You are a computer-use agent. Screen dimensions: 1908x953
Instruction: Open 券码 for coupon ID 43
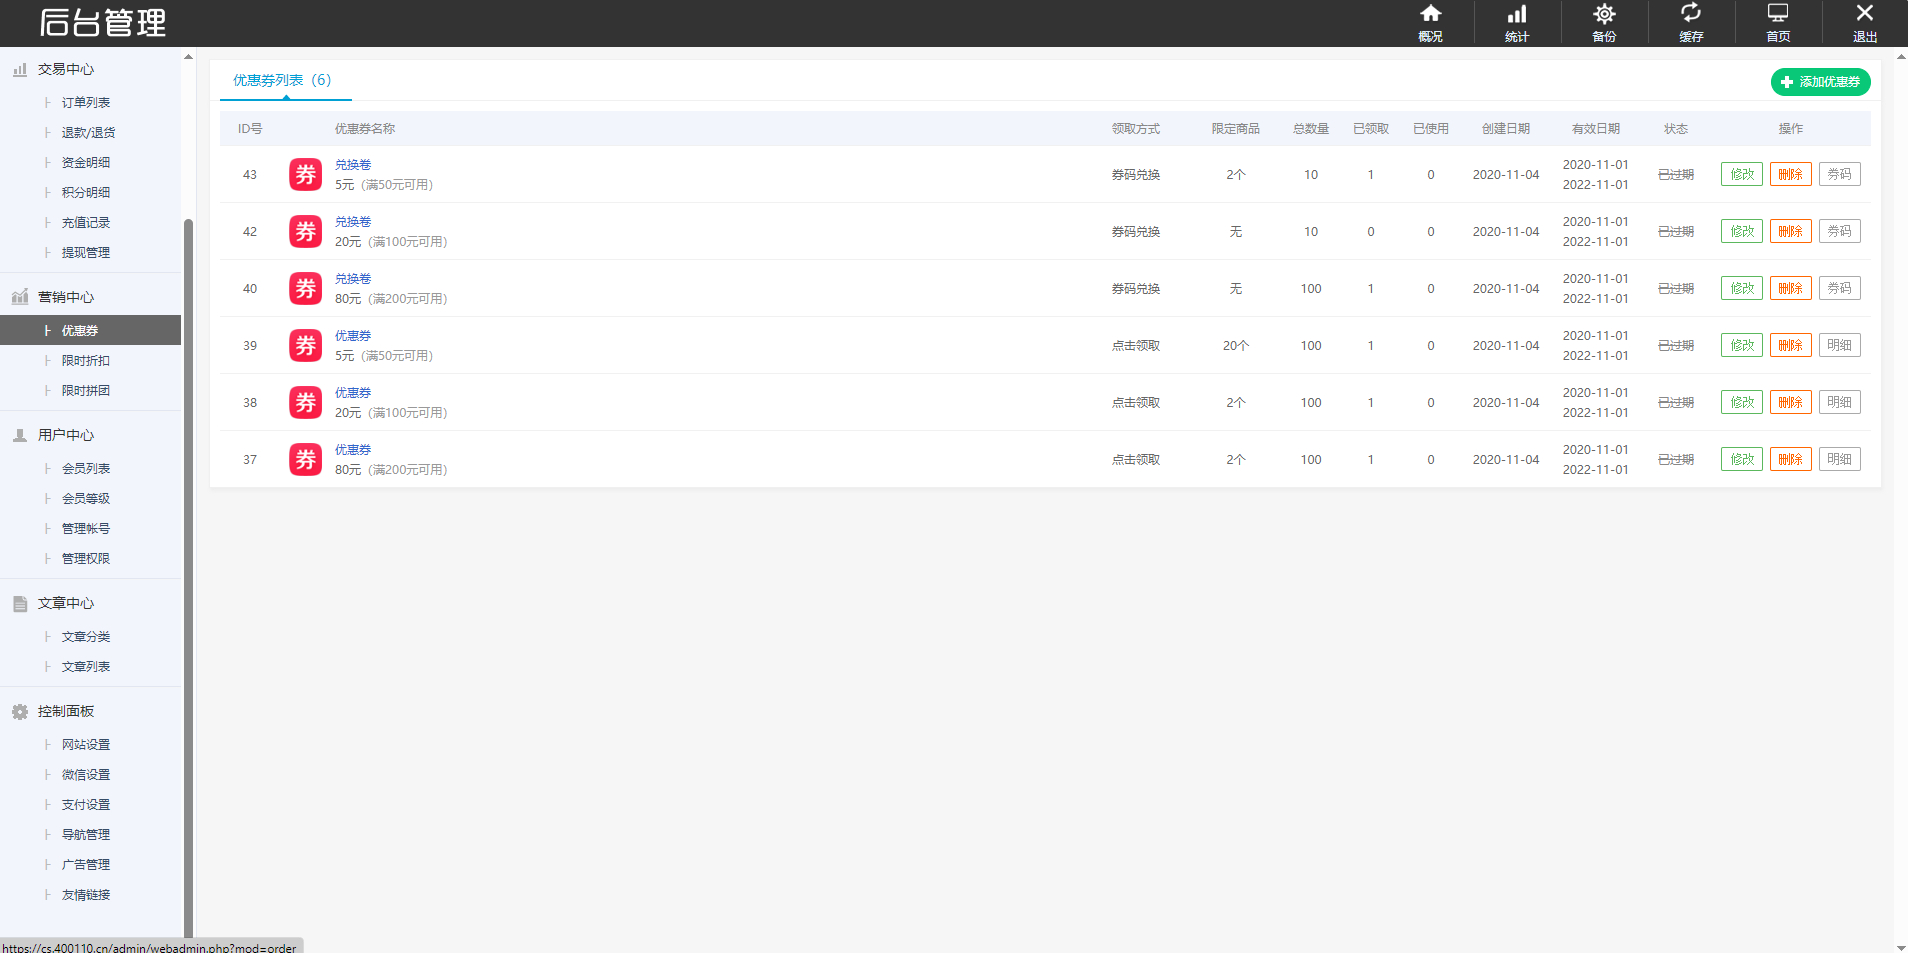[1839, 174]
